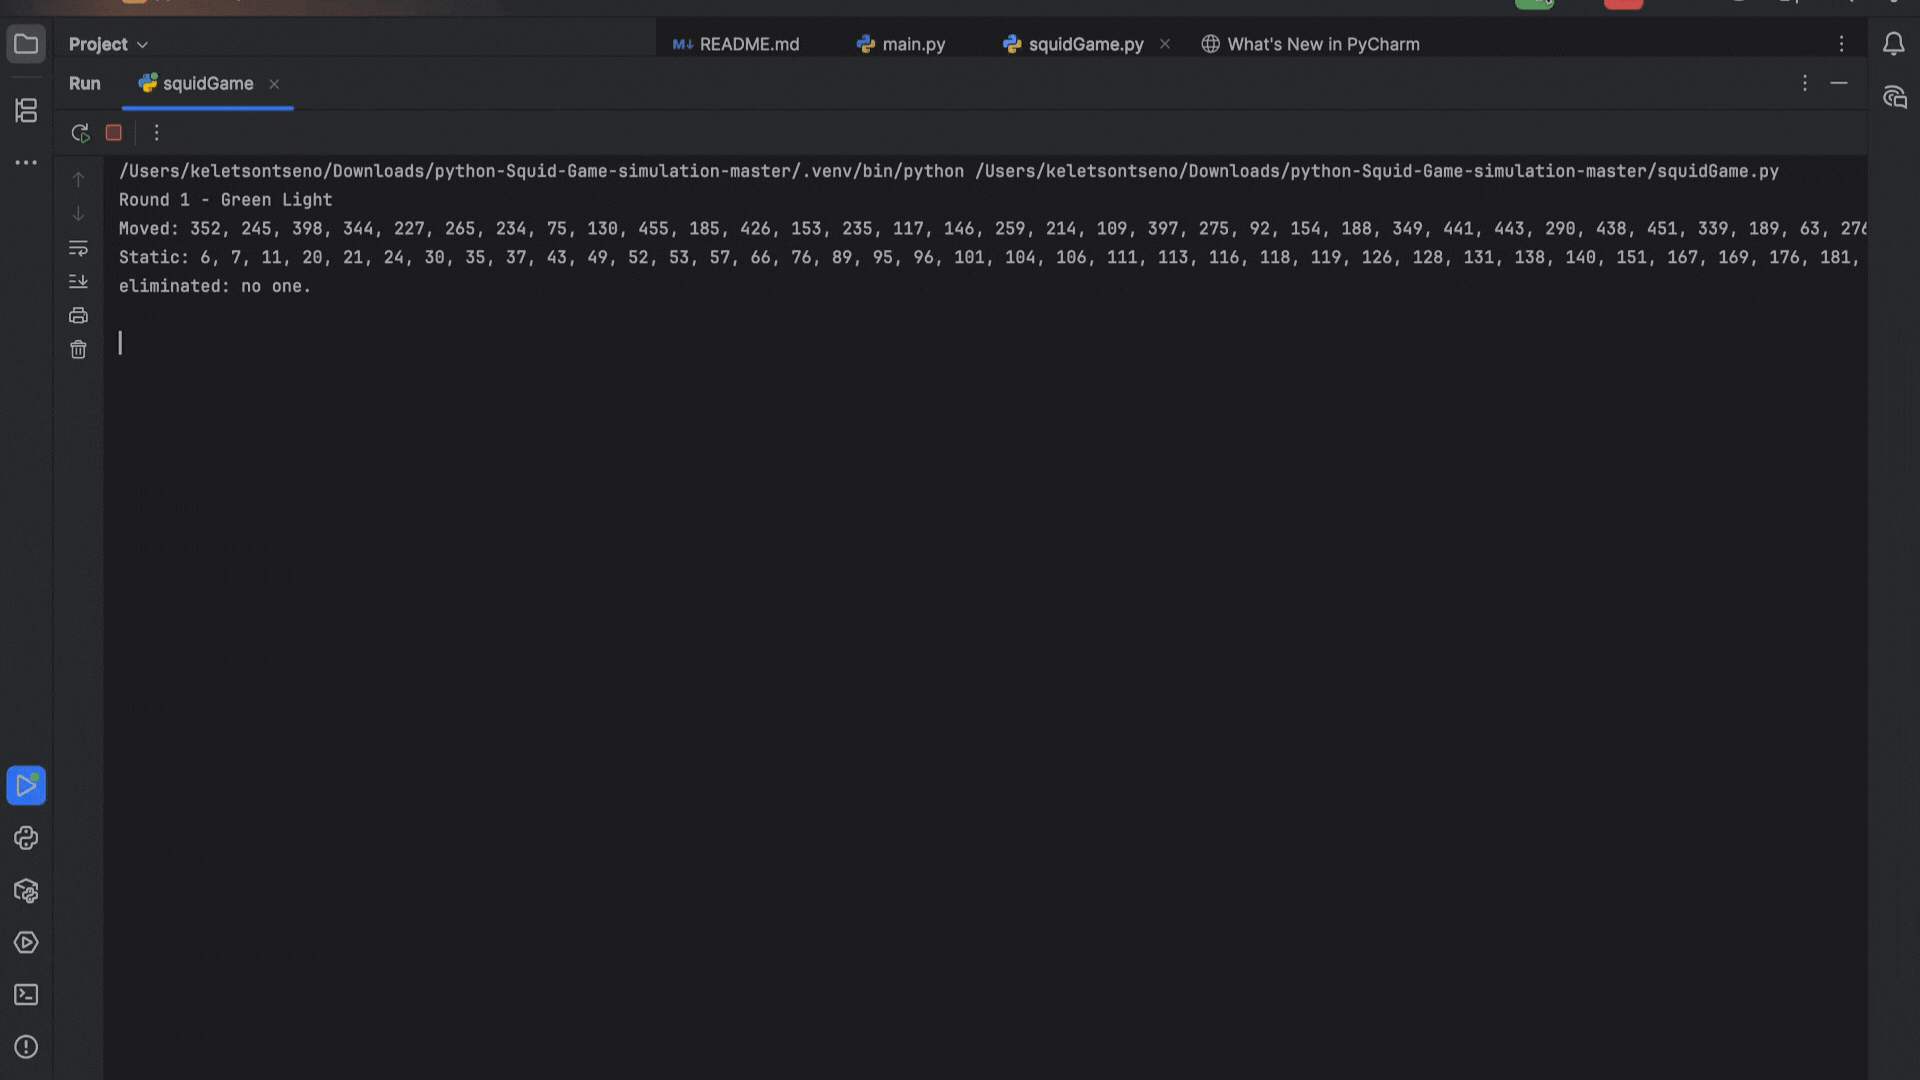
Task: Switch to the main.py editor tab
Action: 901,44
